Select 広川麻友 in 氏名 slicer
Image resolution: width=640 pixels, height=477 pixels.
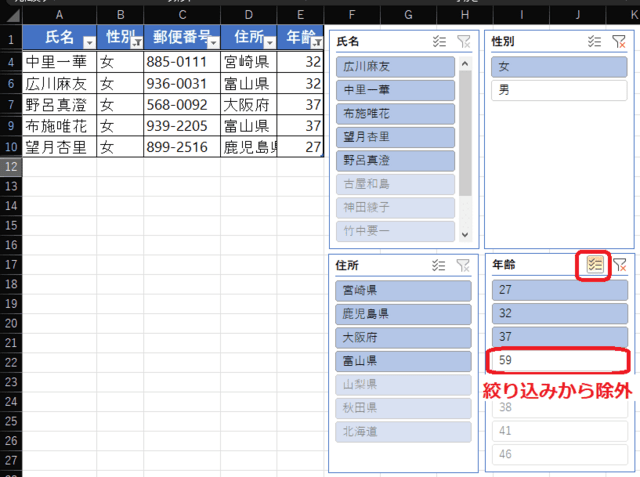[x=397, y=66]
